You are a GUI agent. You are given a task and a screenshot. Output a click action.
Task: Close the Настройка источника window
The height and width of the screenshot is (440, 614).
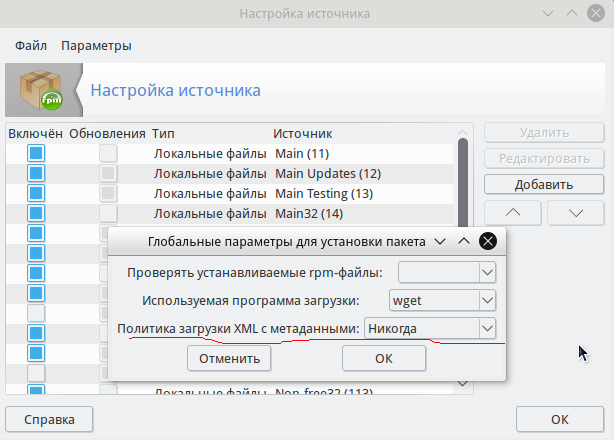596,13
